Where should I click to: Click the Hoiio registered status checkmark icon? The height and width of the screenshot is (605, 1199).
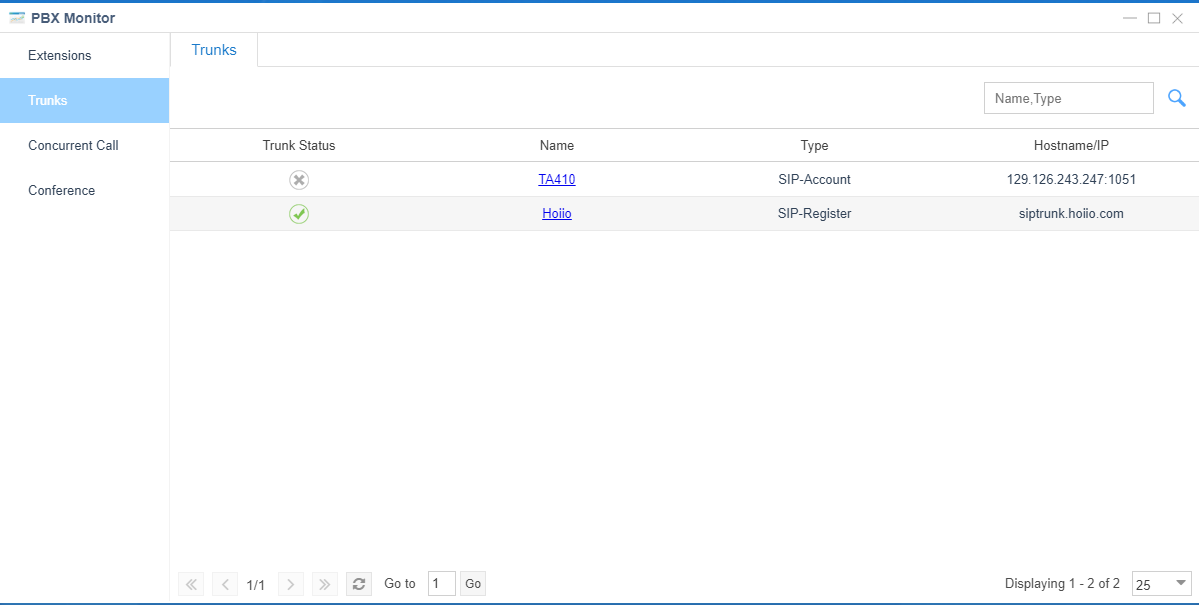pyautogui.click(x=299, y=214)
